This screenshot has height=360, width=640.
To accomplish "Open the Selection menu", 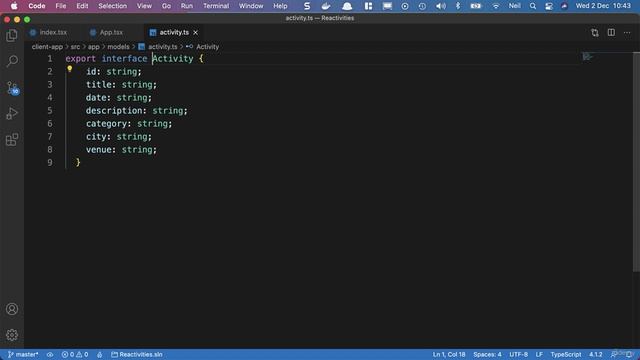I will (112, 6).
